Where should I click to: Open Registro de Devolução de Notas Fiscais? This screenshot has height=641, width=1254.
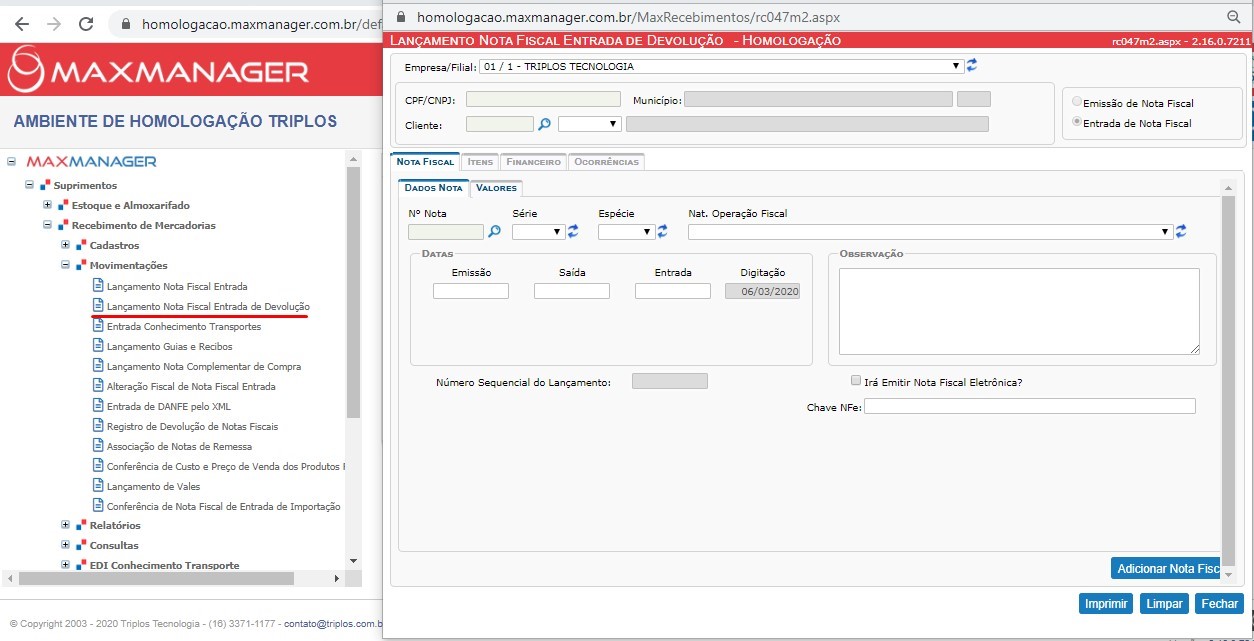click(192, 426)
